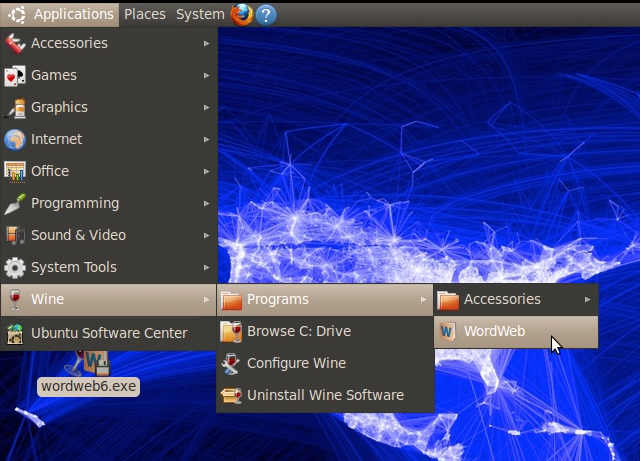Screen dimensions: 641x461
Task: Click the WordWeb W icon
Action: (448, 331)
